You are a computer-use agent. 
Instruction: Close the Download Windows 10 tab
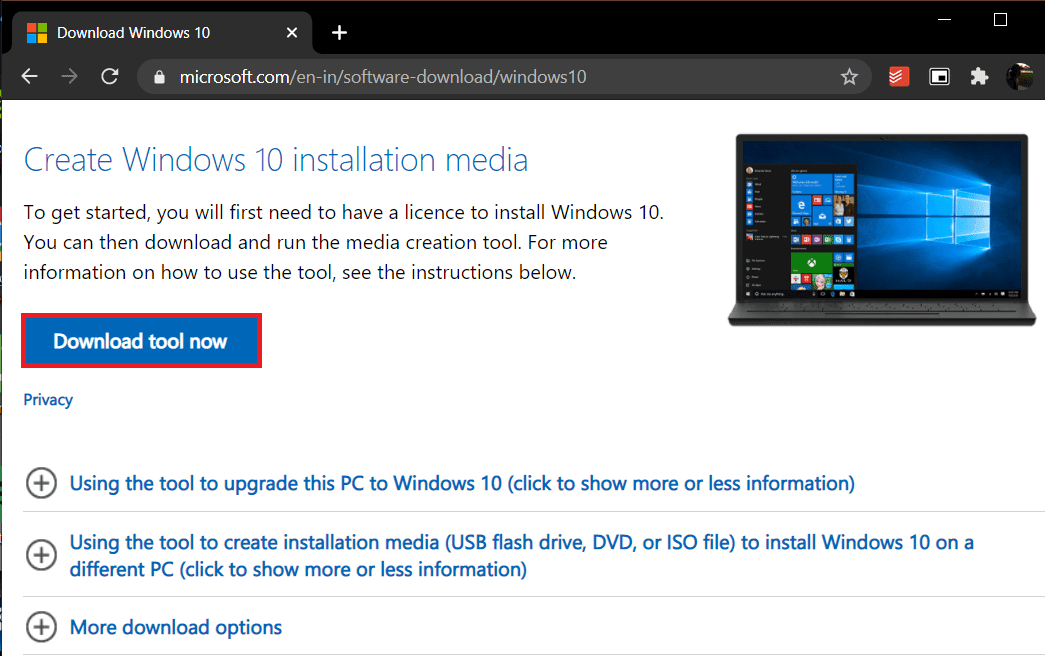coord(292,33)
